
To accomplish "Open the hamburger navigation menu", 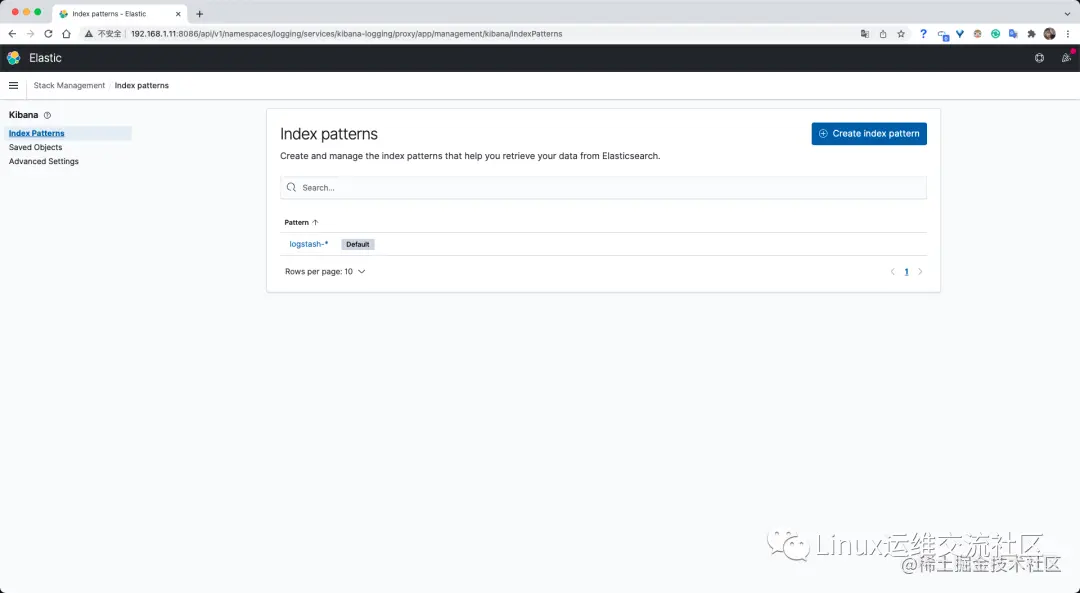I will coord(13,85).
